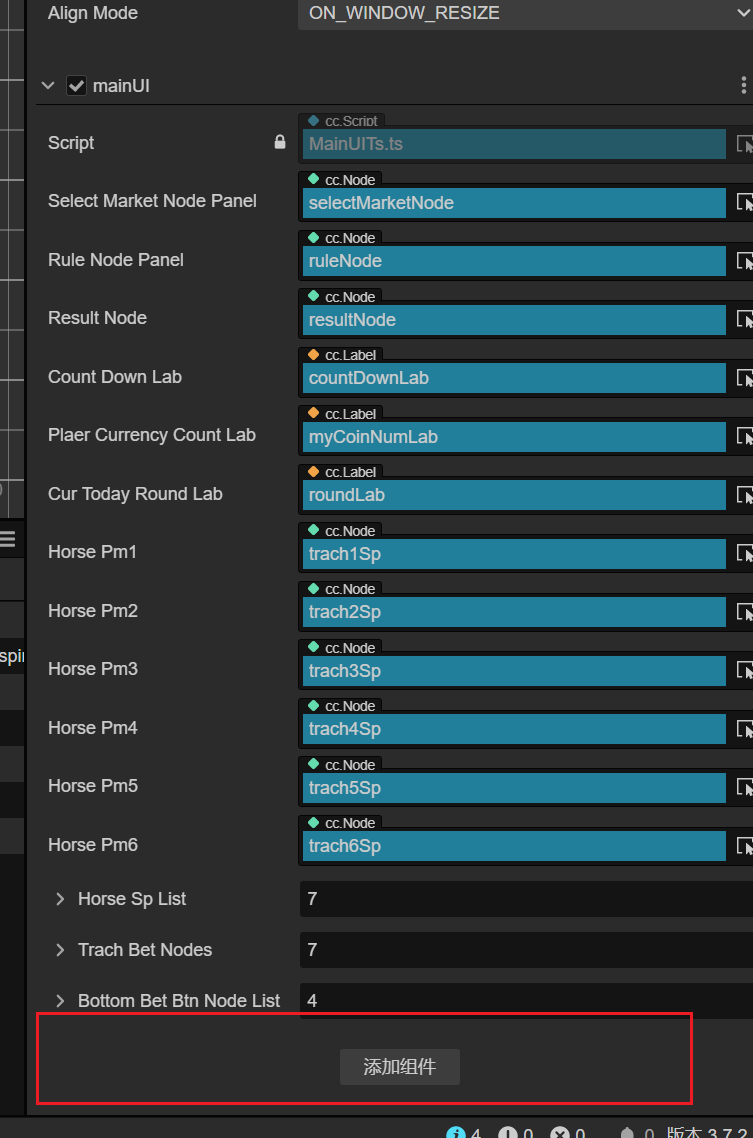
Task: Expand the Trach Bet Nodes array
Action: click(61, 950)
